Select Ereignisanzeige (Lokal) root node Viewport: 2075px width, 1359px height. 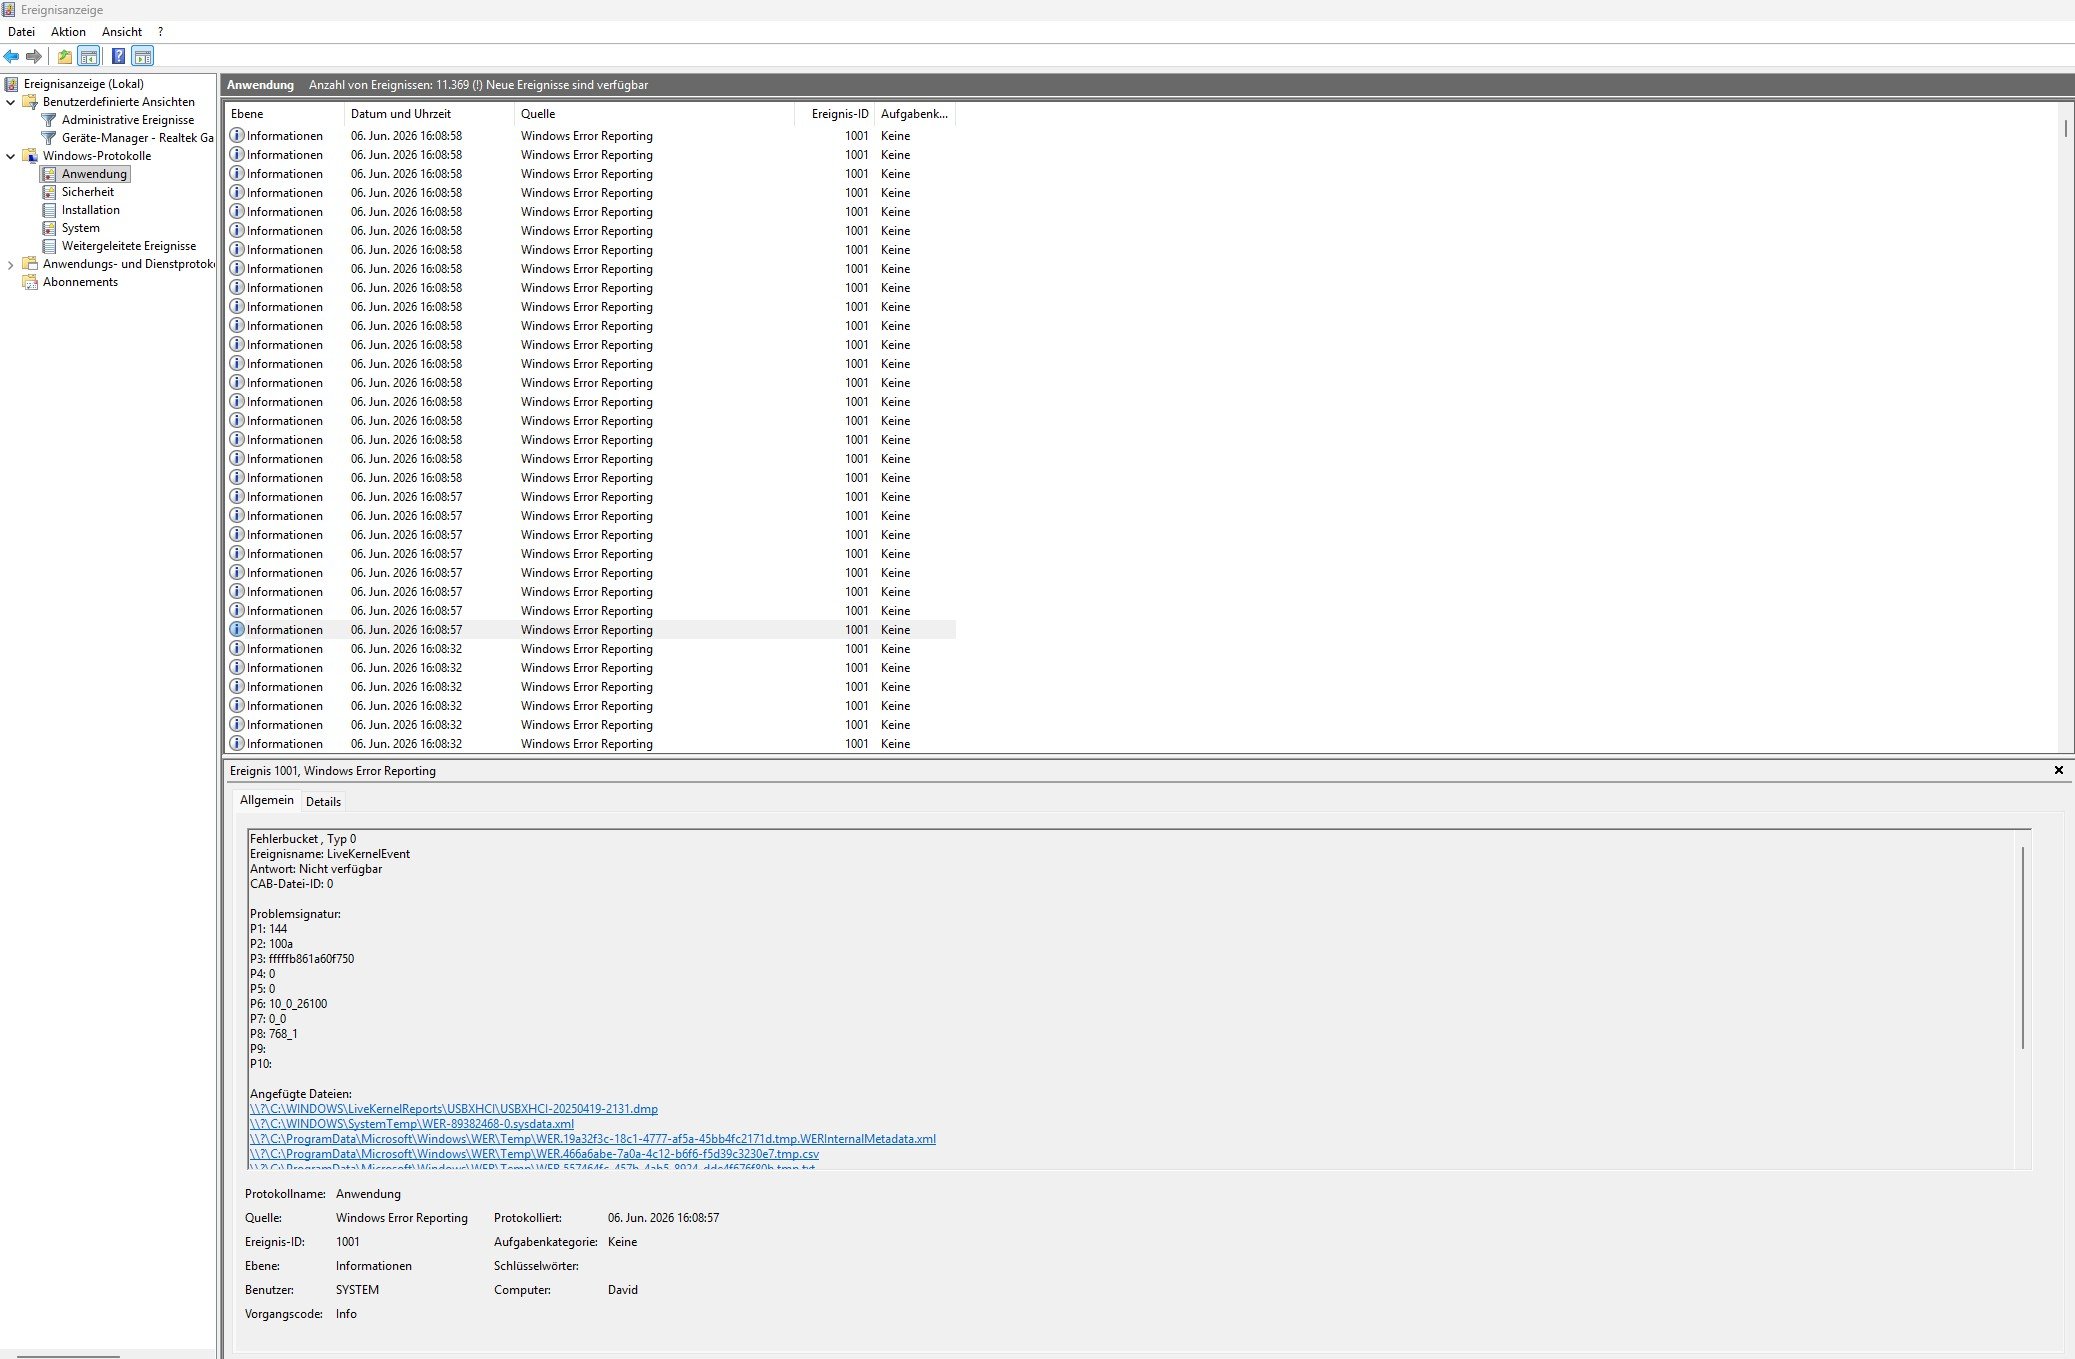(x=84, y=84)
